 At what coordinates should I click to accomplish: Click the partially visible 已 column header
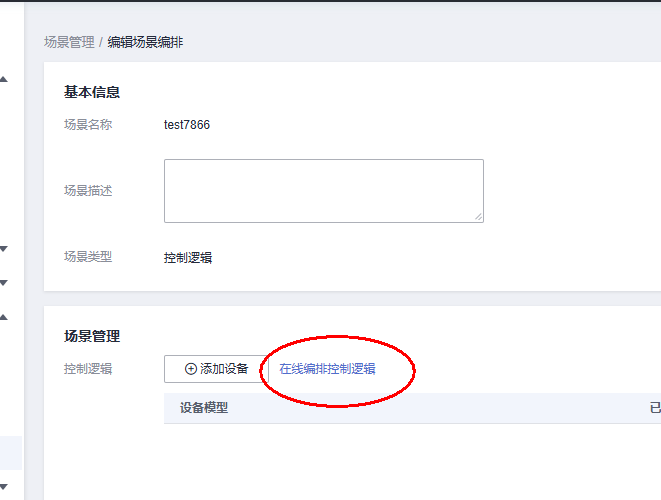(x=655, y=408)
